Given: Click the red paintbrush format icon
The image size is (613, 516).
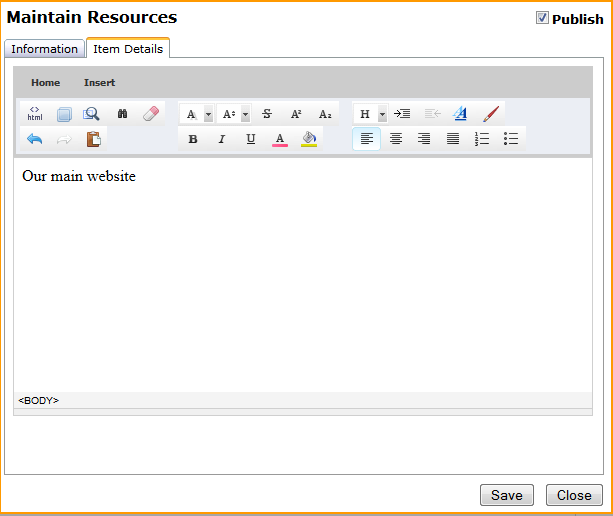Looking at the screenshot, I should tap(491, 114).
